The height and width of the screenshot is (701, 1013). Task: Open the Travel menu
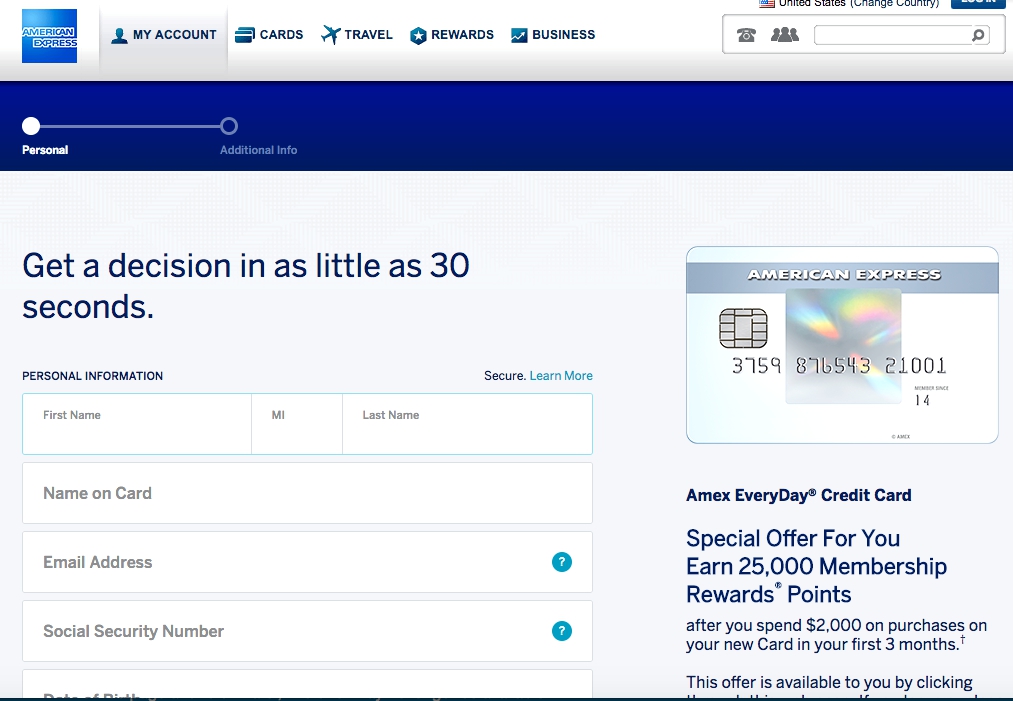357,35
